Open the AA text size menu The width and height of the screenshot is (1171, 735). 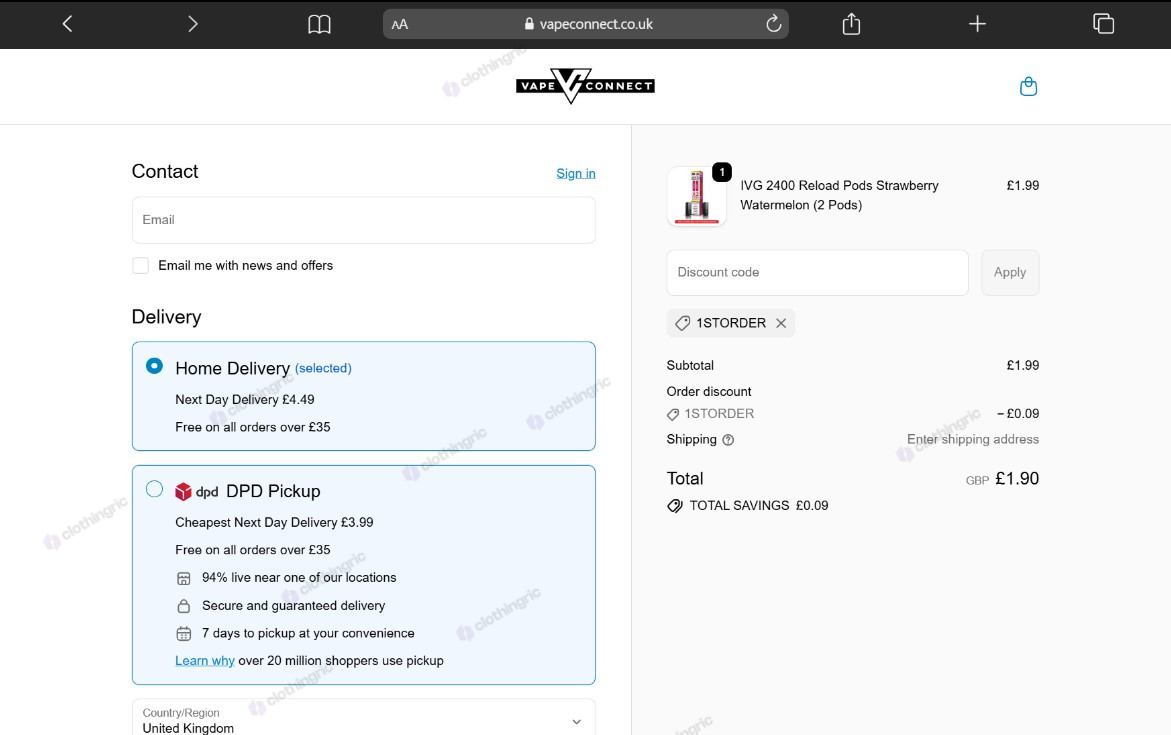click(400, 24)
